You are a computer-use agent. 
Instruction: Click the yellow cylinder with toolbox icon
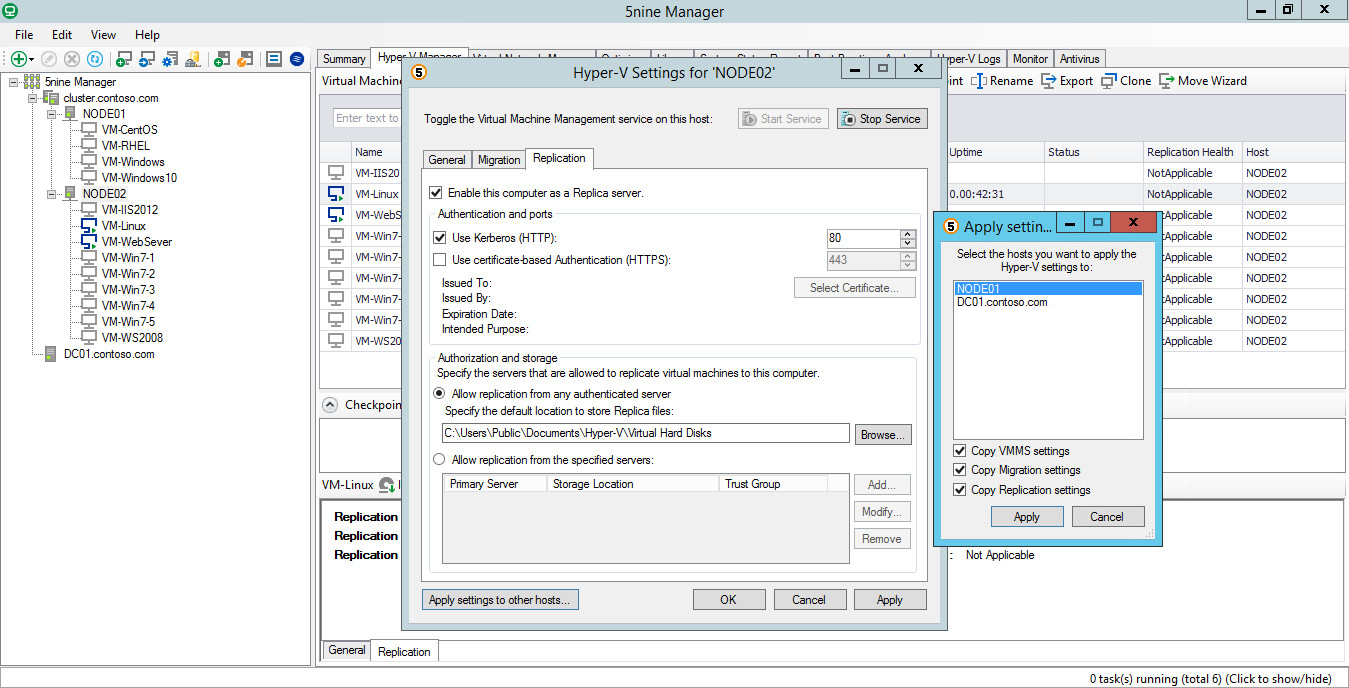tap(195, 60)
